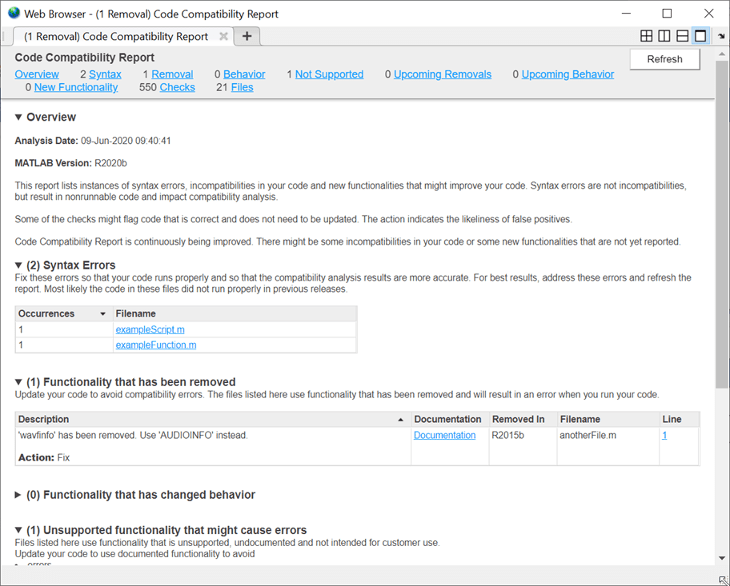The height and width of the screenshot is (586, 730).
Task: Jump to the Overview link
Action: 37,74
